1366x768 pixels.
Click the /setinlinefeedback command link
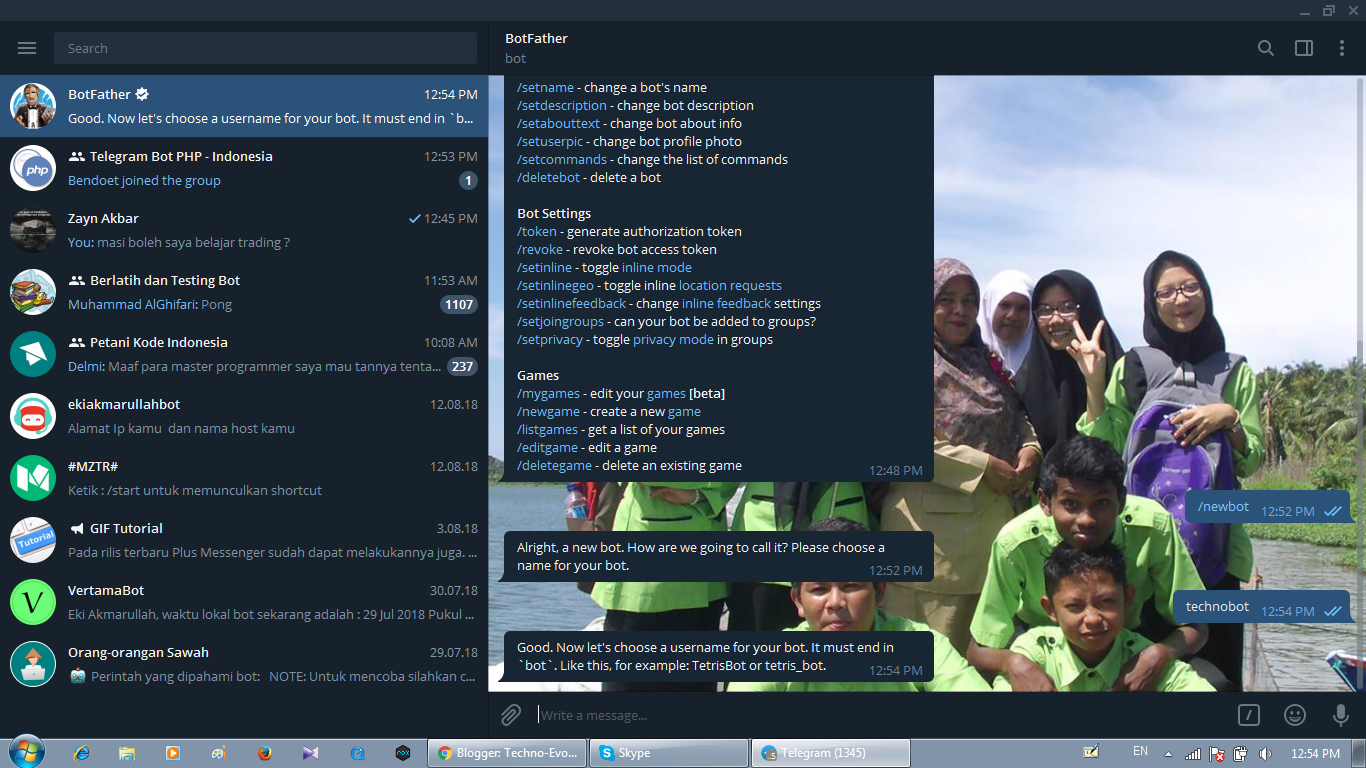571,303
